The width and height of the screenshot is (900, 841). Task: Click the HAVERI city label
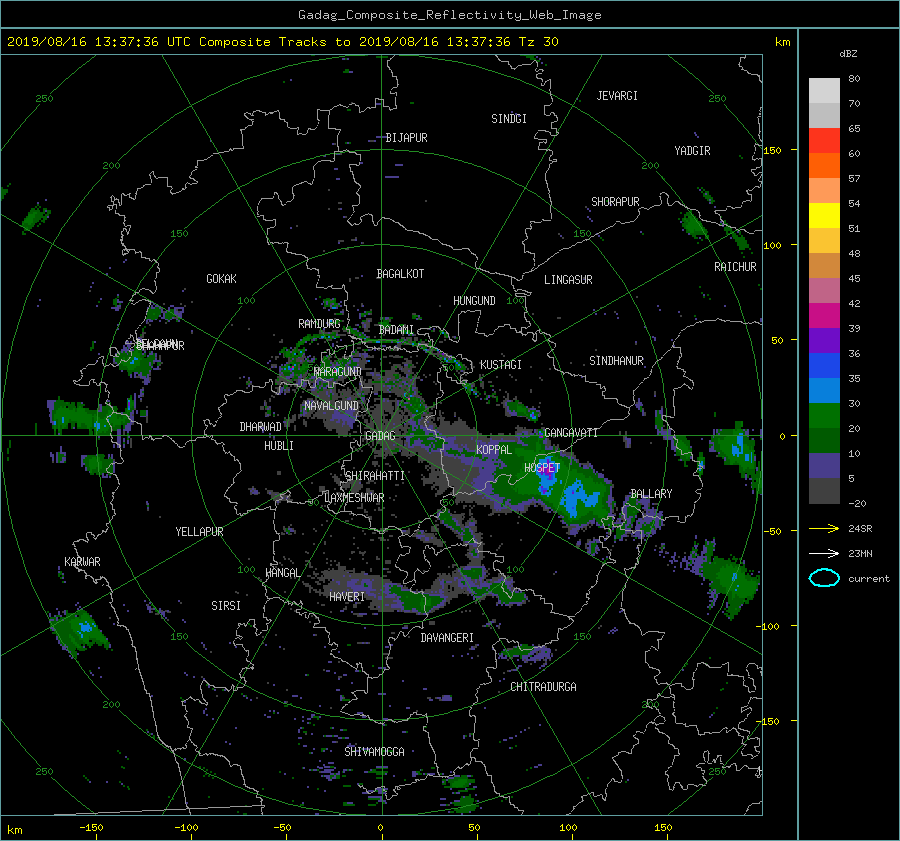347,598
